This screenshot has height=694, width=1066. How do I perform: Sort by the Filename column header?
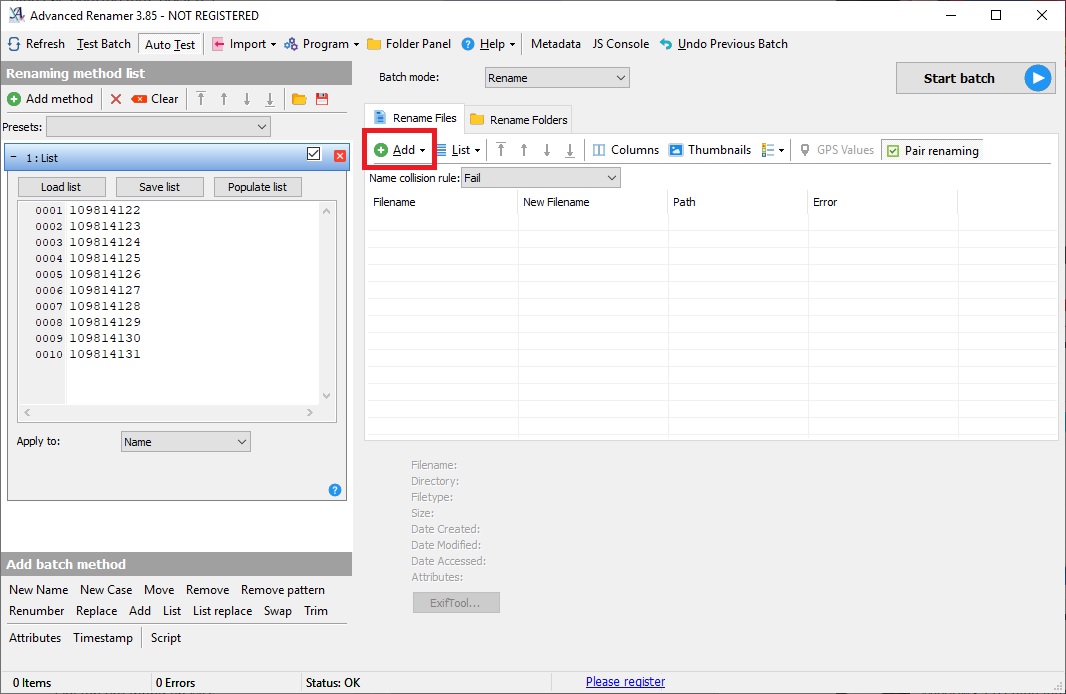[x=443, y=203]
